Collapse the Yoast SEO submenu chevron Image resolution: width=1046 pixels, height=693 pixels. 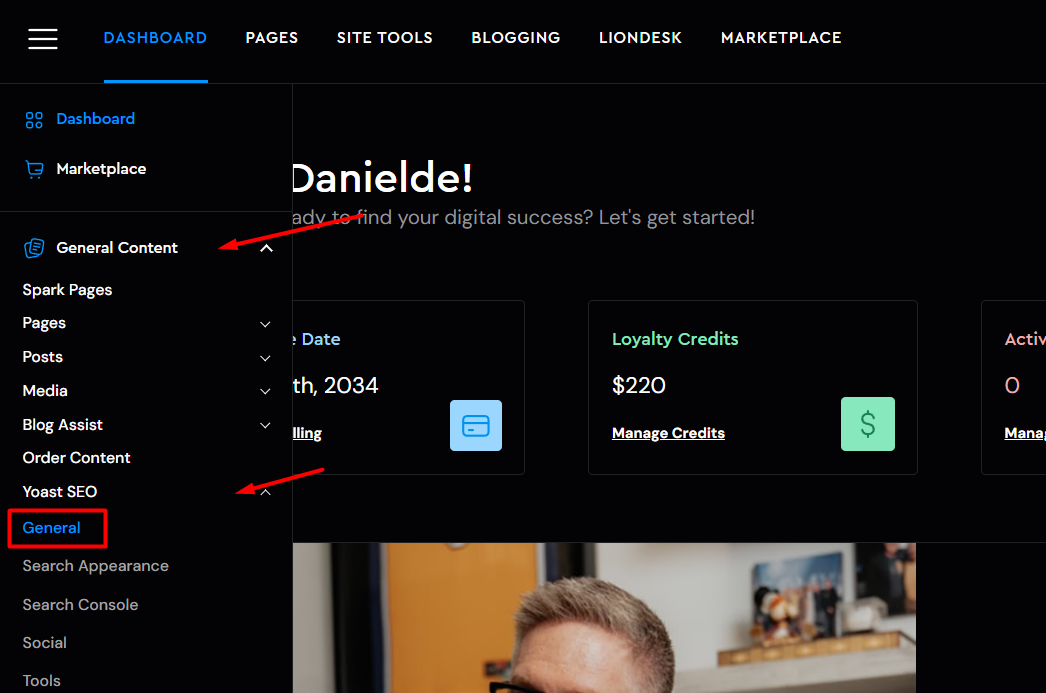[266, 492]
